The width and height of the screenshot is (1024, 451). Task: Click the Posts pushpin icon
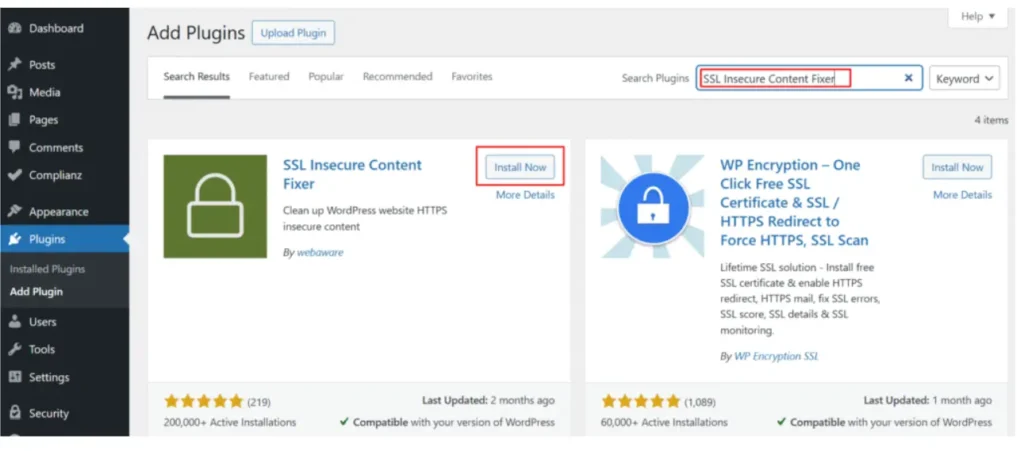pyautogui.click(x=14, y=65)
